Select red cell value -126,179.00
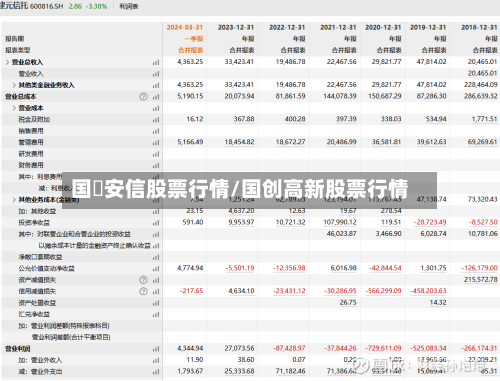Viewport: 500px width, 381px height. (480, 268)
